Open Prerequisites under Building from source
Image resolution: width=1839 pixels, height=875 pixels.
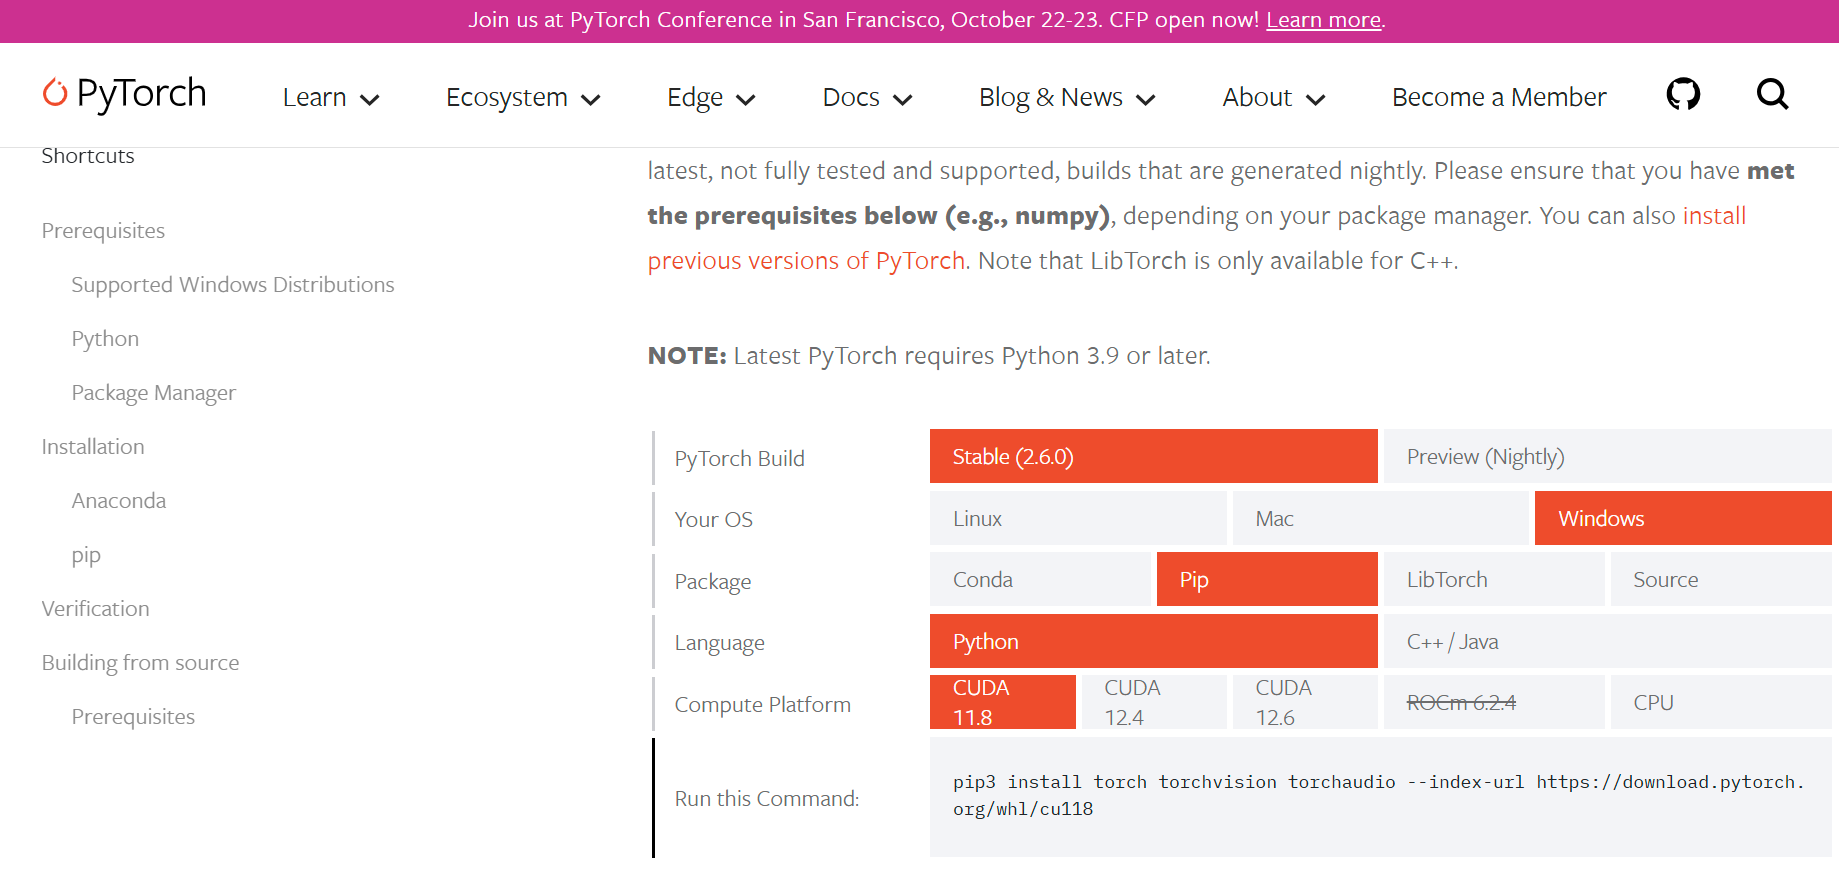click(x=133, y=717)
